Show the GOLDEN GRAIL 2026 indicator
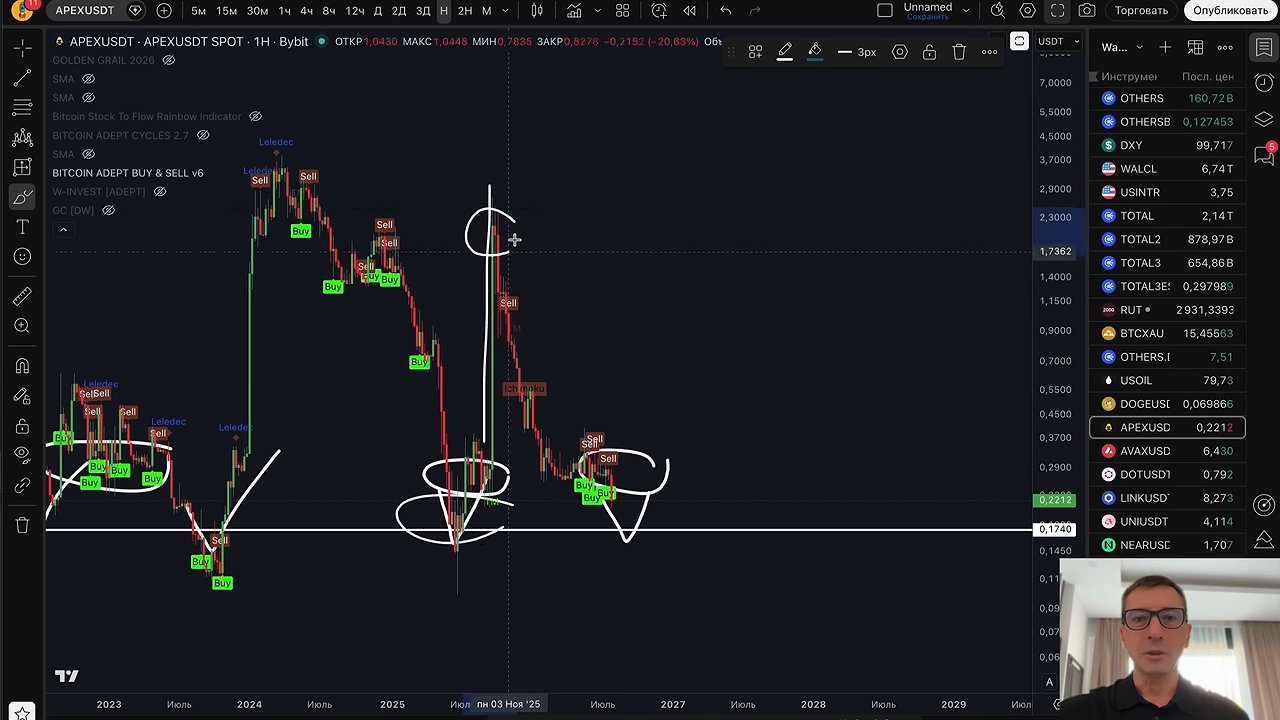This screenshot has height=720, width=1280. (168, 60)
